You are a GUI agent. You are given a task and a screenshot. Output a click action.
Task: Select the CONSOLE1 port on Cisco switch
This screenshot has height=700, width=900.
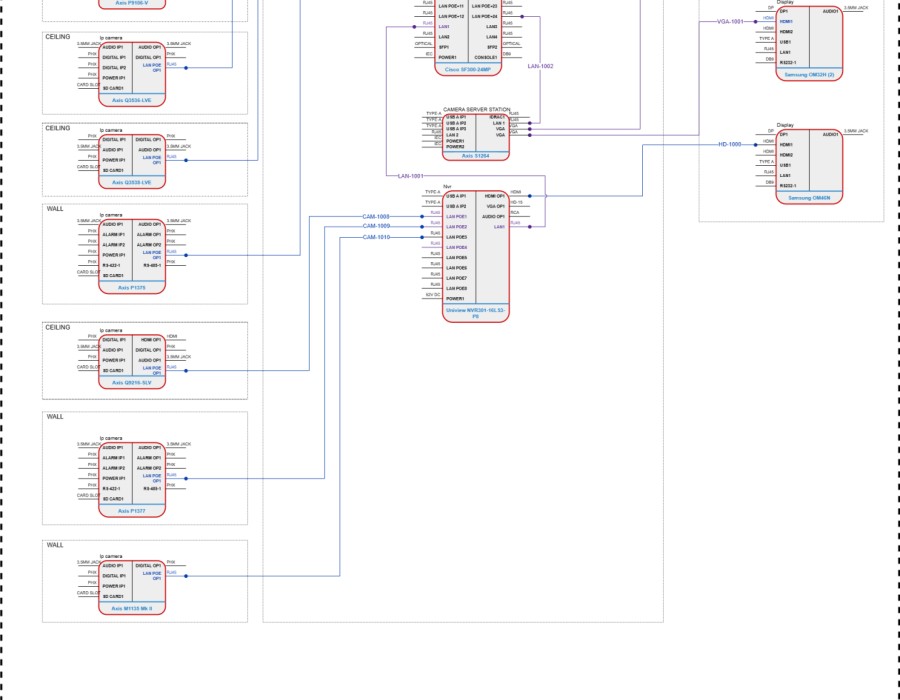coord(486,57)
